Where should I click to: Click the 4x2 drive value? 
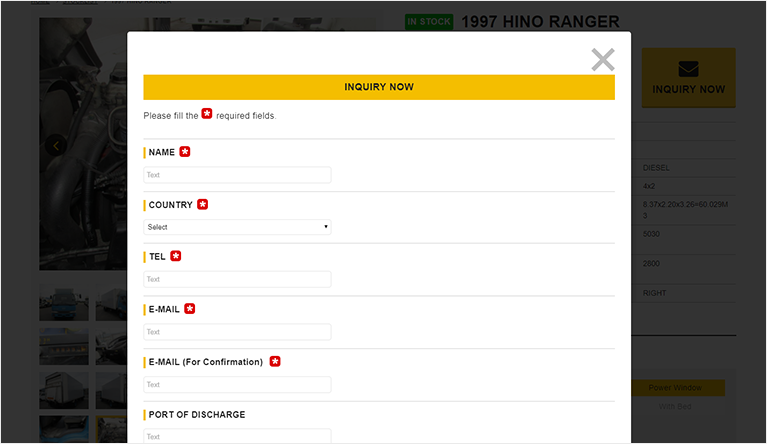[649, 186]
